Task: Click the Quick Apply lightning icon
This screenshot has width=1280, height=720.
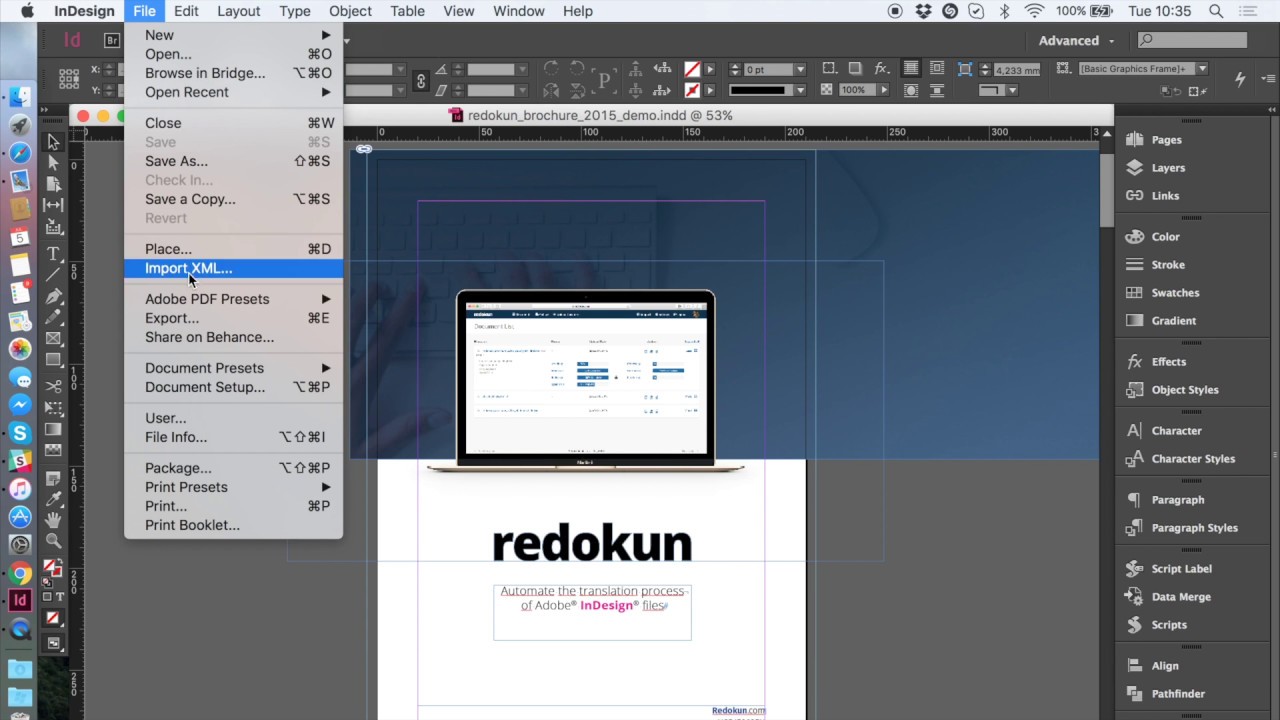Action: pyautogui.click(x=1240, y=79)
